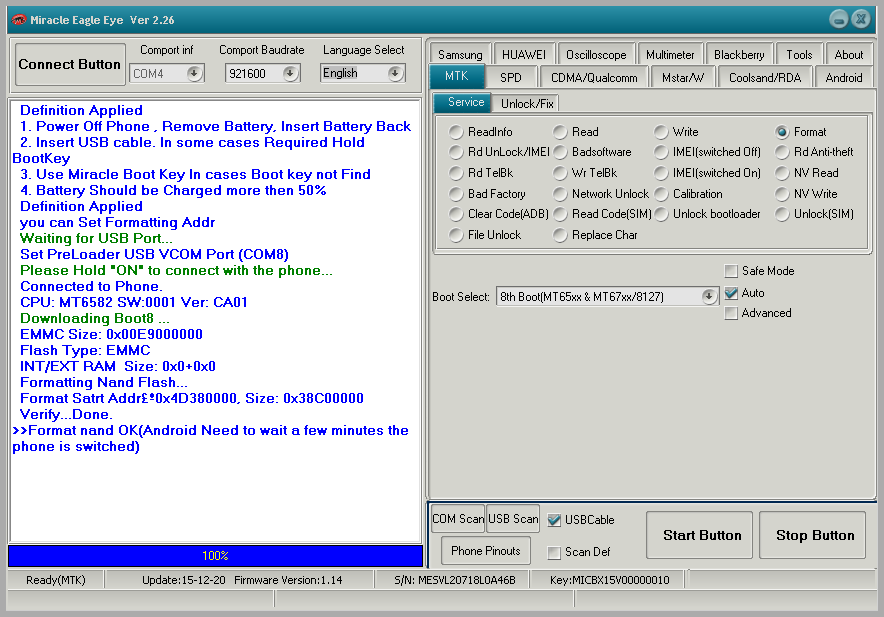Select the SPD tab

(511, 77)
